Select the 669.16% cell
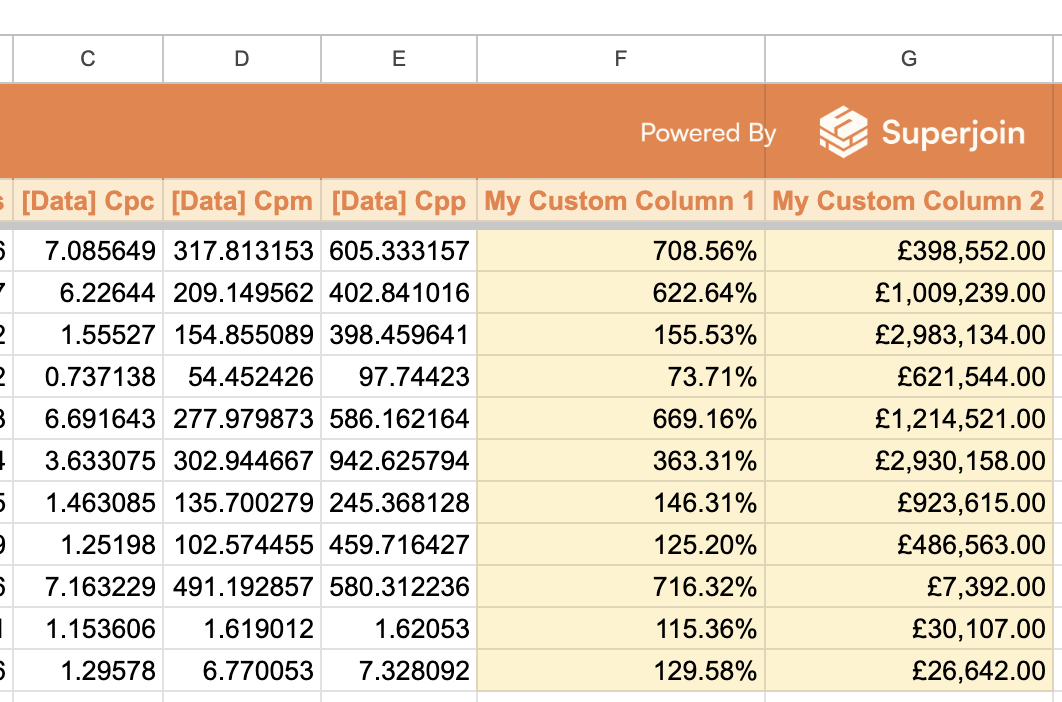Image resolution: width=1062 pixels, height=702 pixels. pos(621,419)
